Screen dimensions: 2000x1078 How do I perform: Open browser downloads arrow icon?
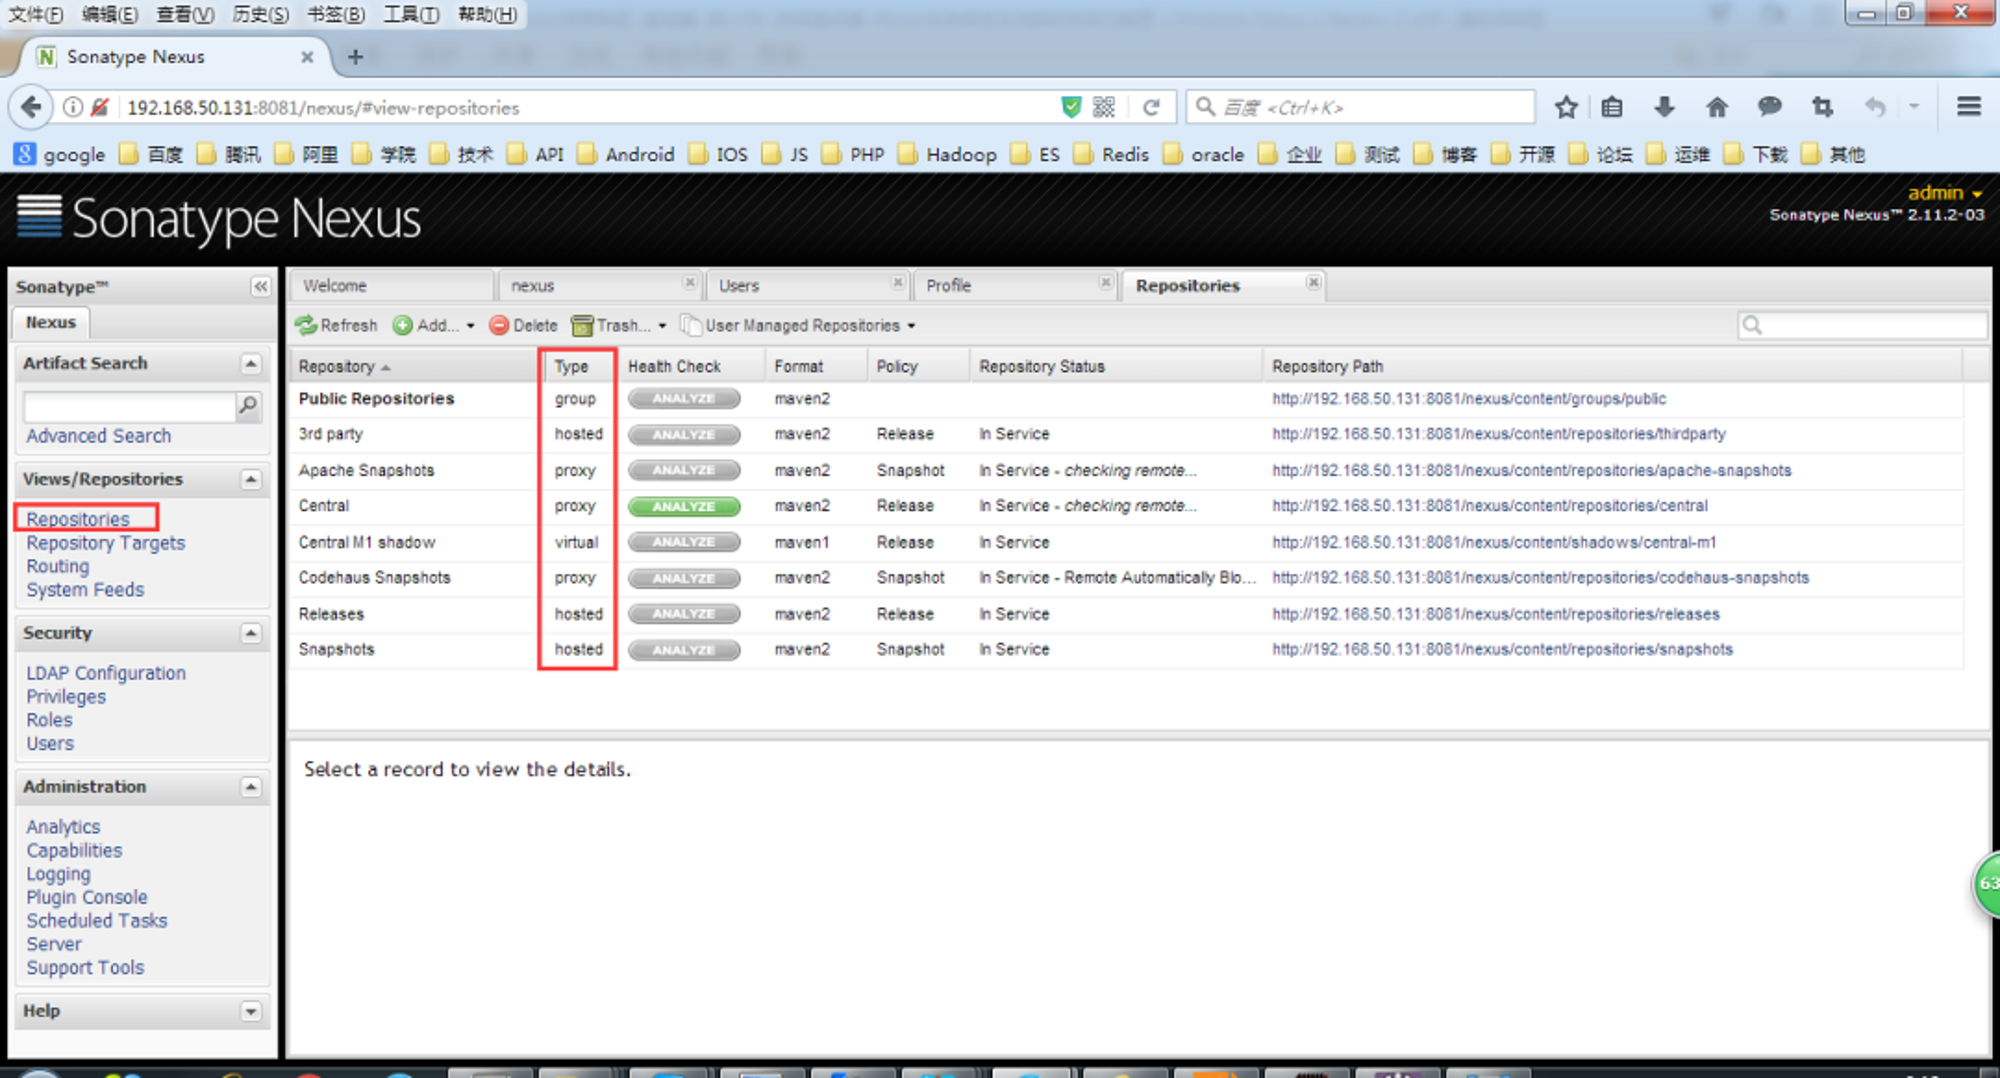(x=1664, y=107)
